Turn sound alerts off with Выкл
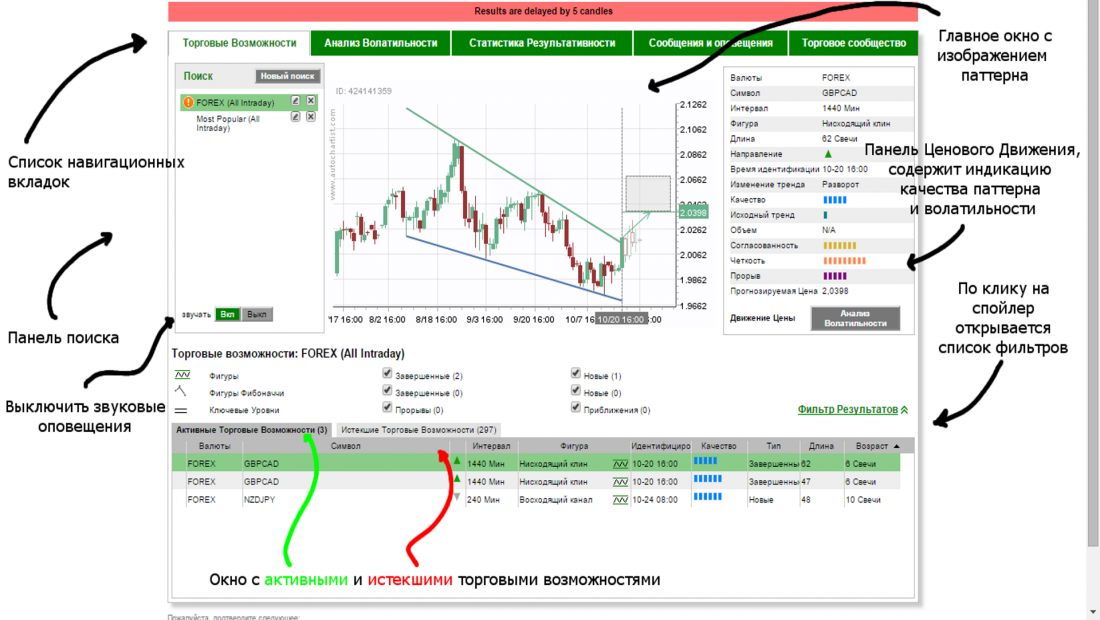The width and height of the screenshot is (1100, 620). coord(257,314)
